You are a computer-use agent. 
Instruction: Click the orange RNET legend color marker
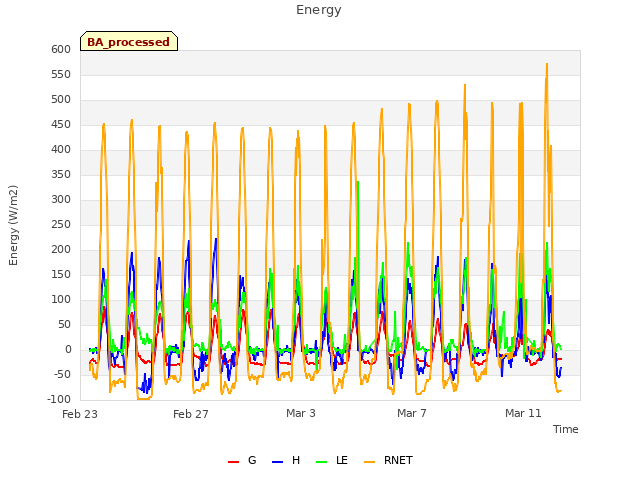tap(369, 462)
